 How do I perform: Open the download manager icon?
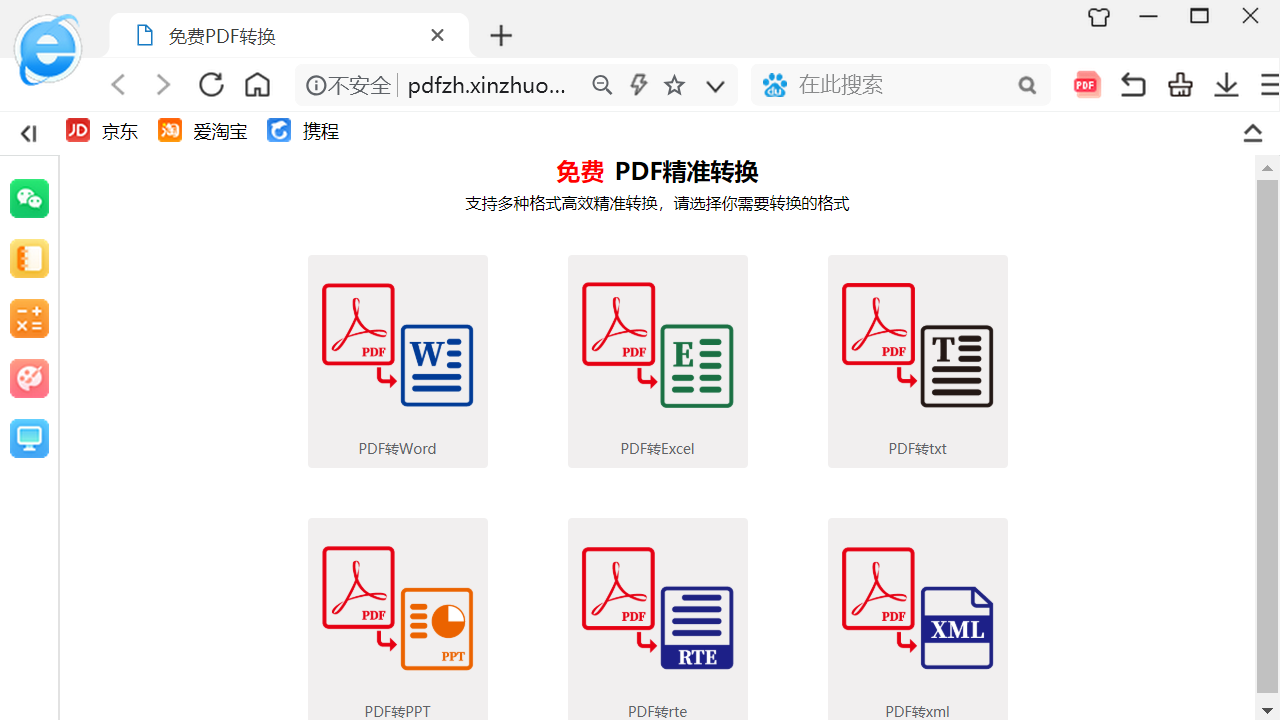[x=1226, y=84]
